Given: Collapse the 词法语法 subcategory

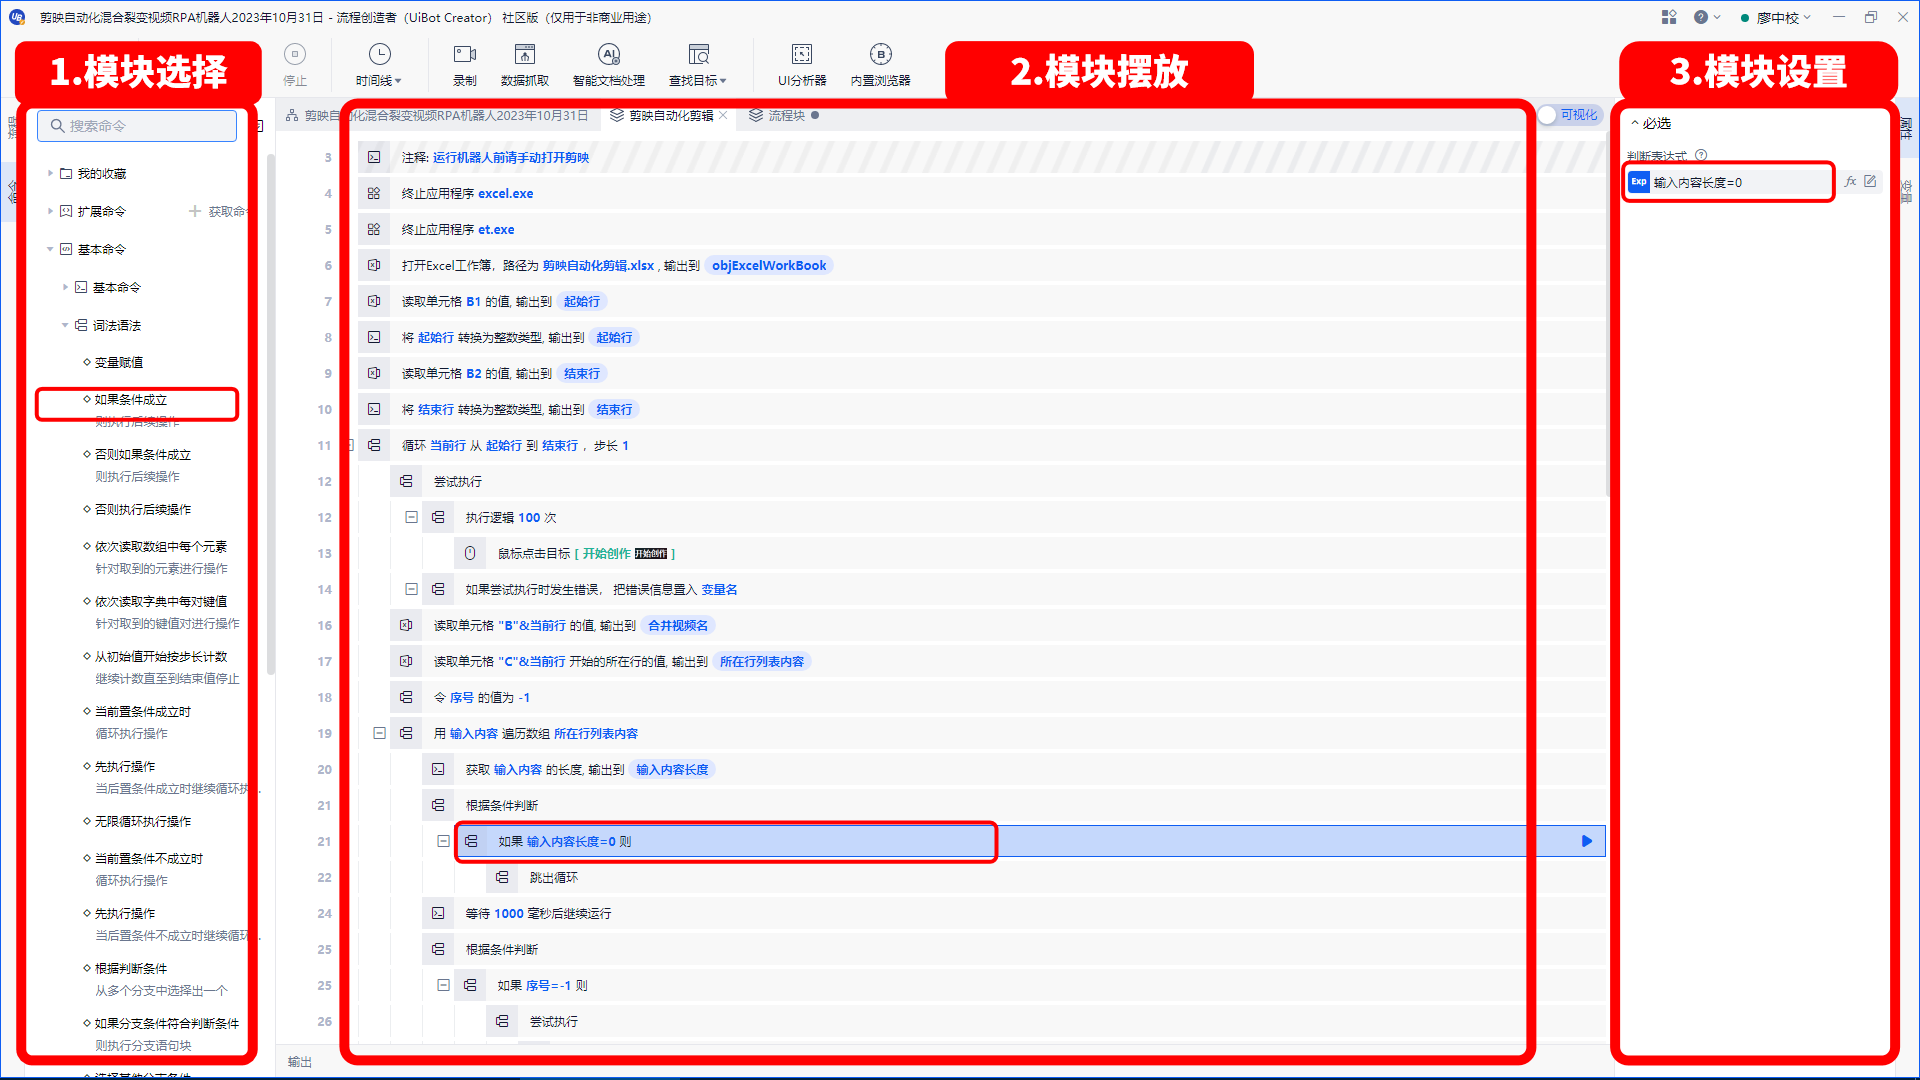Looking at the screenshot, I should click(66, 325).
